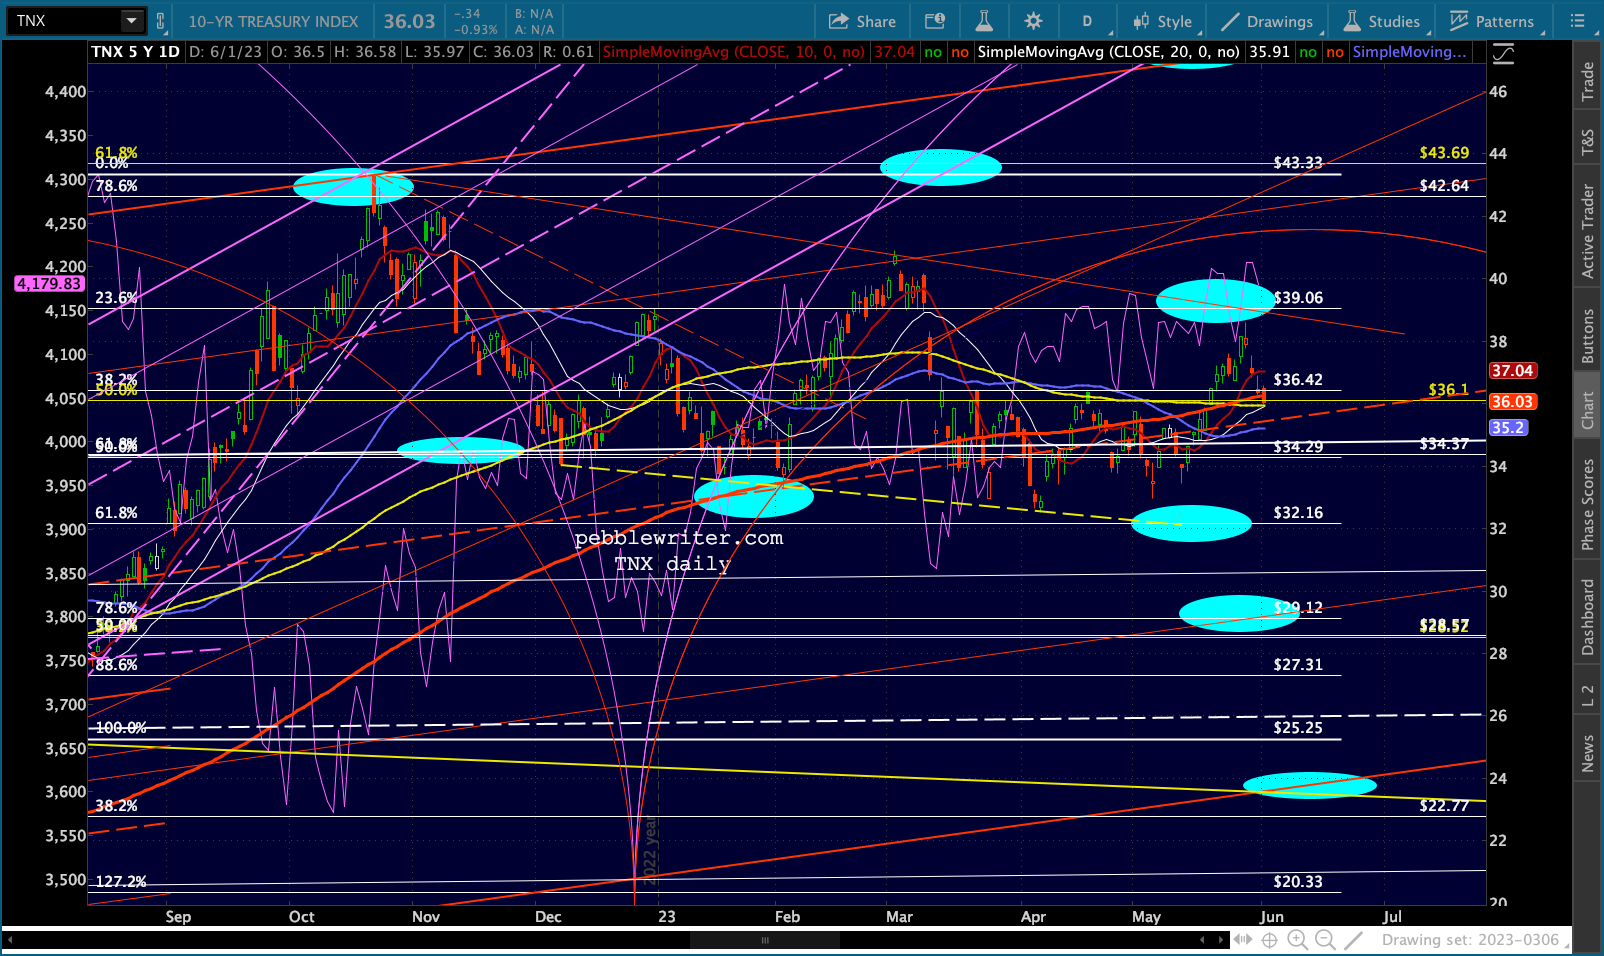This screenshot has height=956, width=1604.
Task: Open the Studies menu
Action: [1381, 21]
